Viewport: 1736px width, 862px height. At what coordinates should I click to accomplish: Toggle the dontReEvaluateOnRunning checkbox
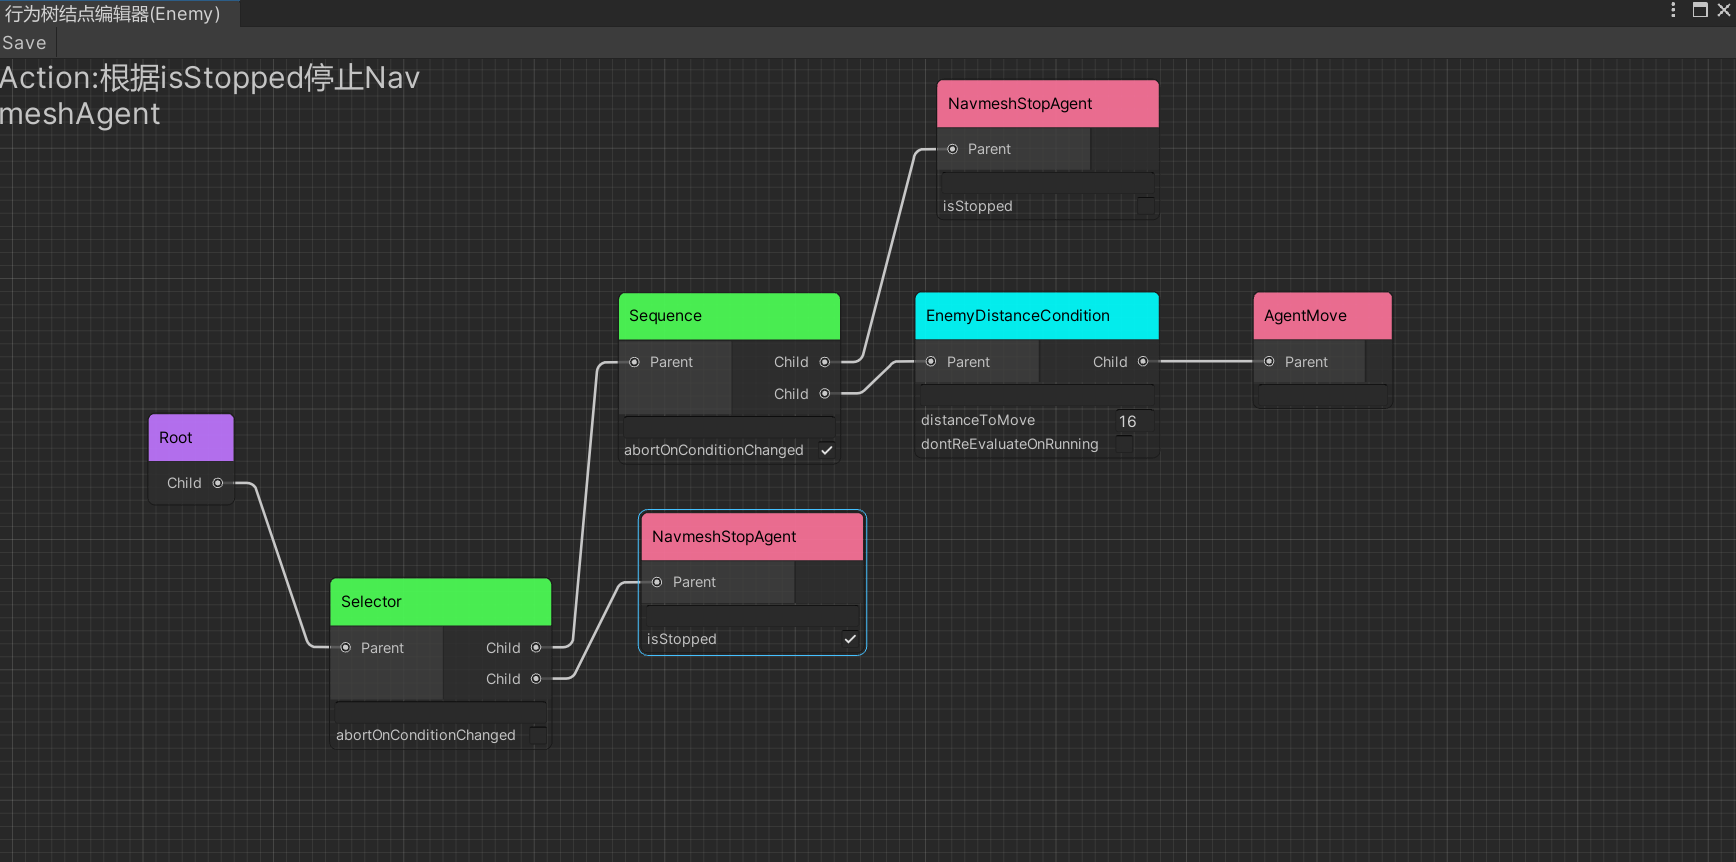1124,444
